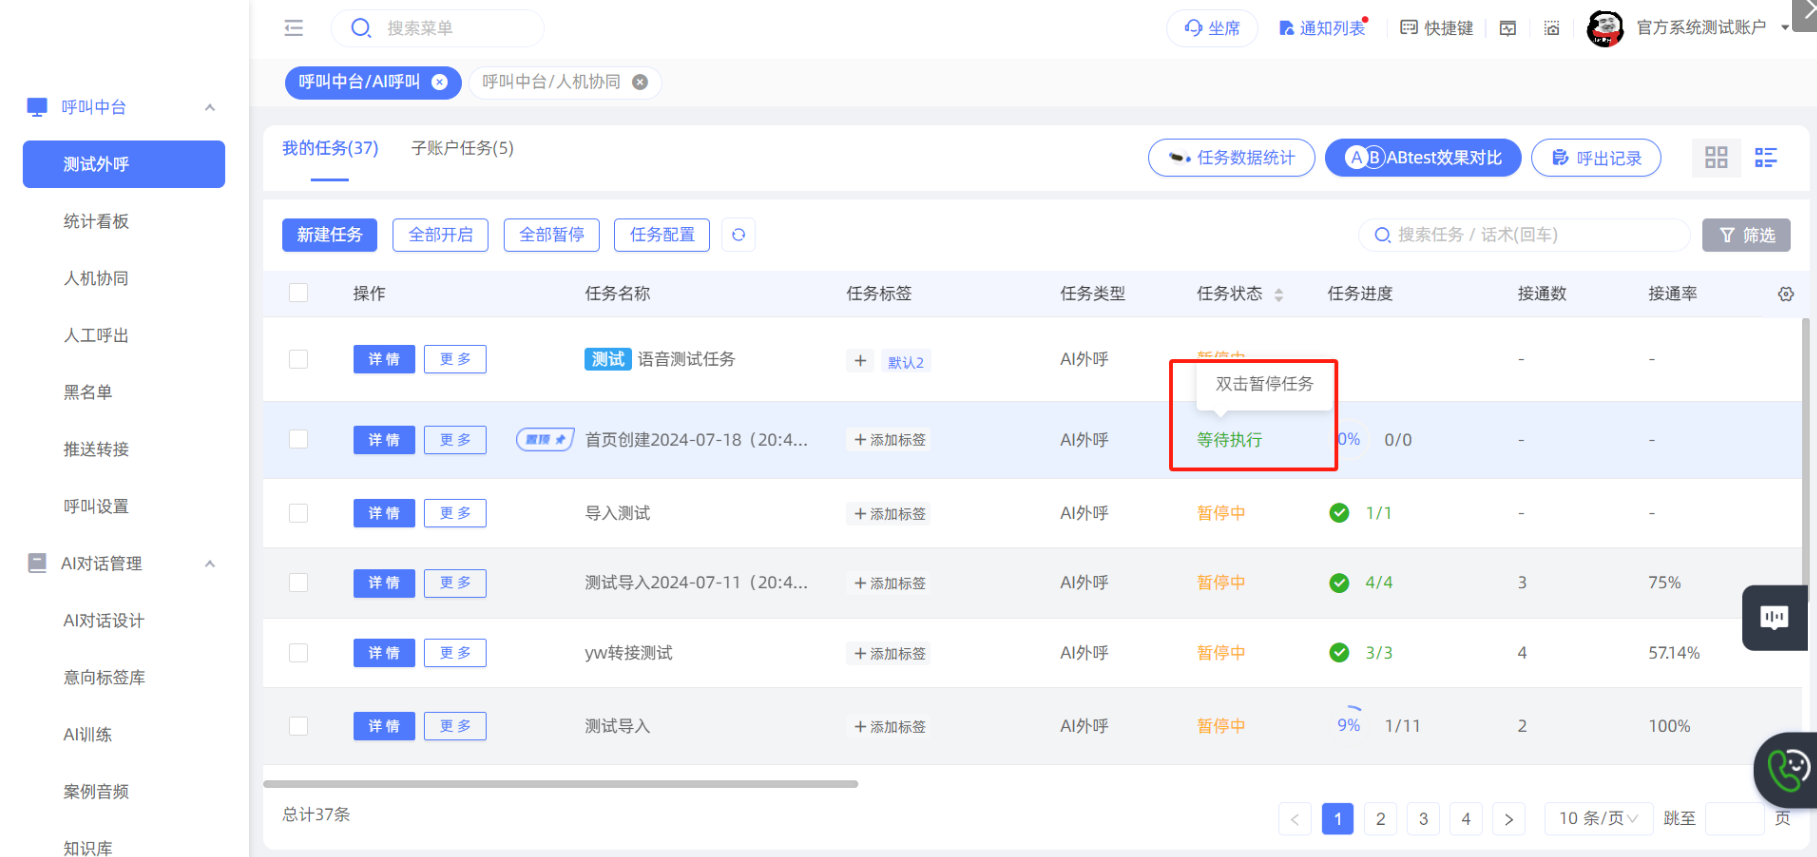
Task: Tick the select-all checkbox in table header
Action: point(298,293)
